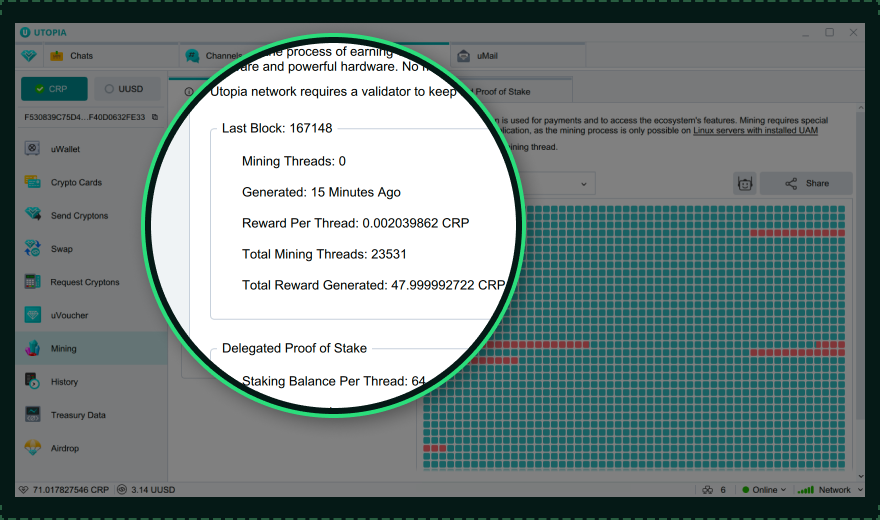The image size is (880, 520).
Task: Open the uWallet sidebar item
Action: (91, 149)
